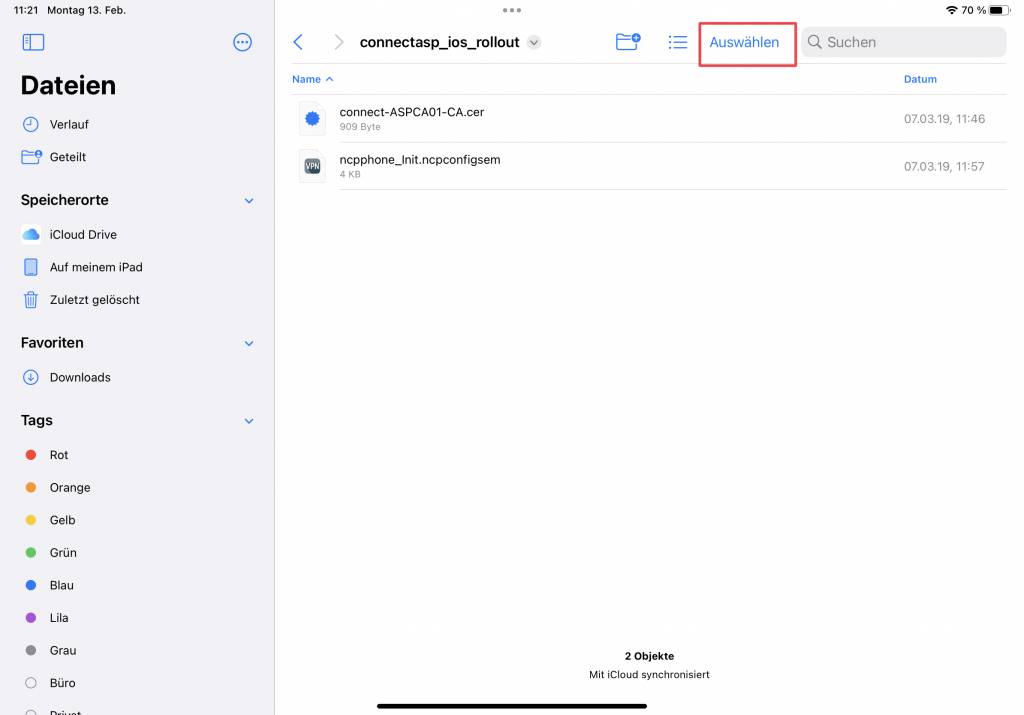
Task: Go back using the left chevron
Action: 298,42
